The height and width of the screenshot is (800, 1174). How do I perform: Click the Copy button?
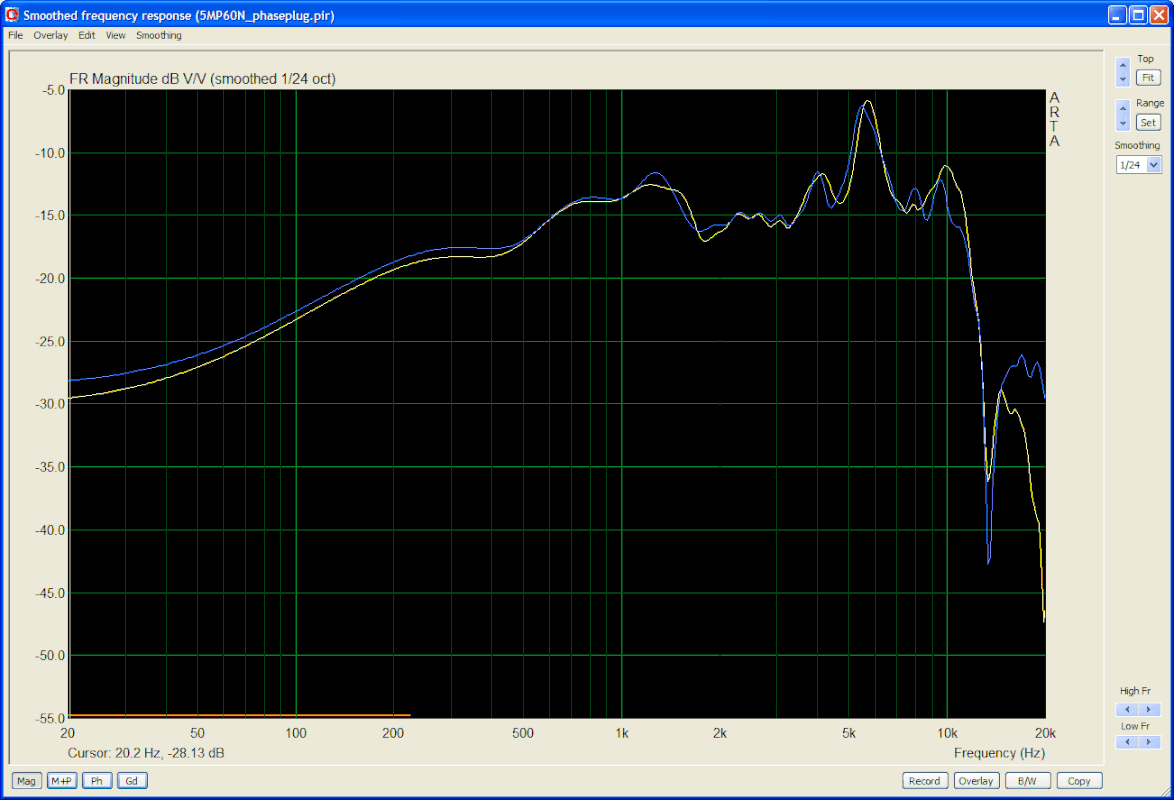click(x=1079, y=781)
